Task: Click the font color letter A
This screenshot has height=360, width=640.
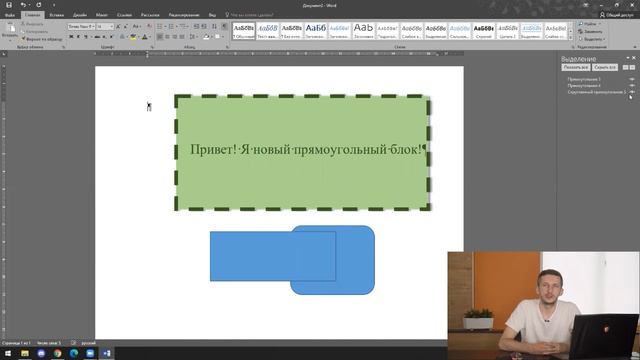Action: [x=144, y=37]
